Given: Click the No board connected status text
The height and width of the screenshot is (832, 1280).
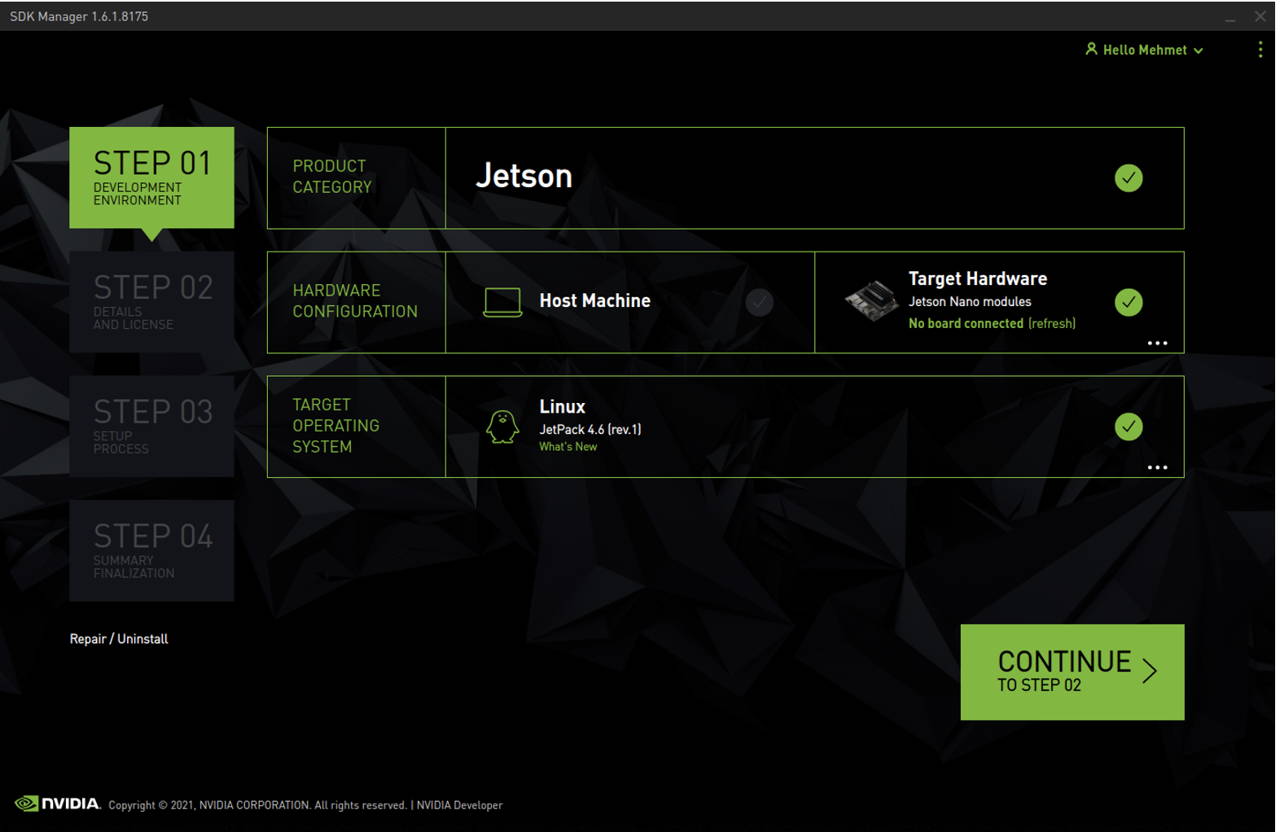Looking at the screenshot, I should 966,324.
